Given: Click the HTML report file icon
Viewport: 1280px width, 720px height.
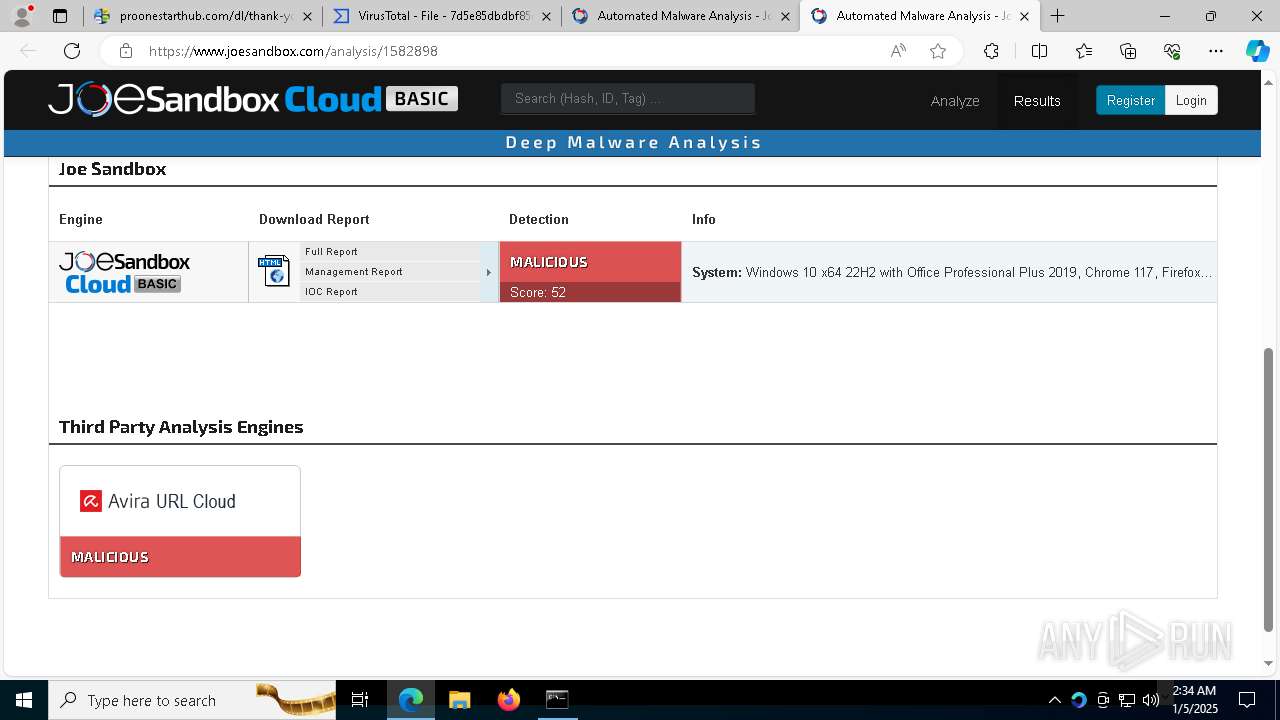Looking at the screenshot, I should (x=273, y=271).
